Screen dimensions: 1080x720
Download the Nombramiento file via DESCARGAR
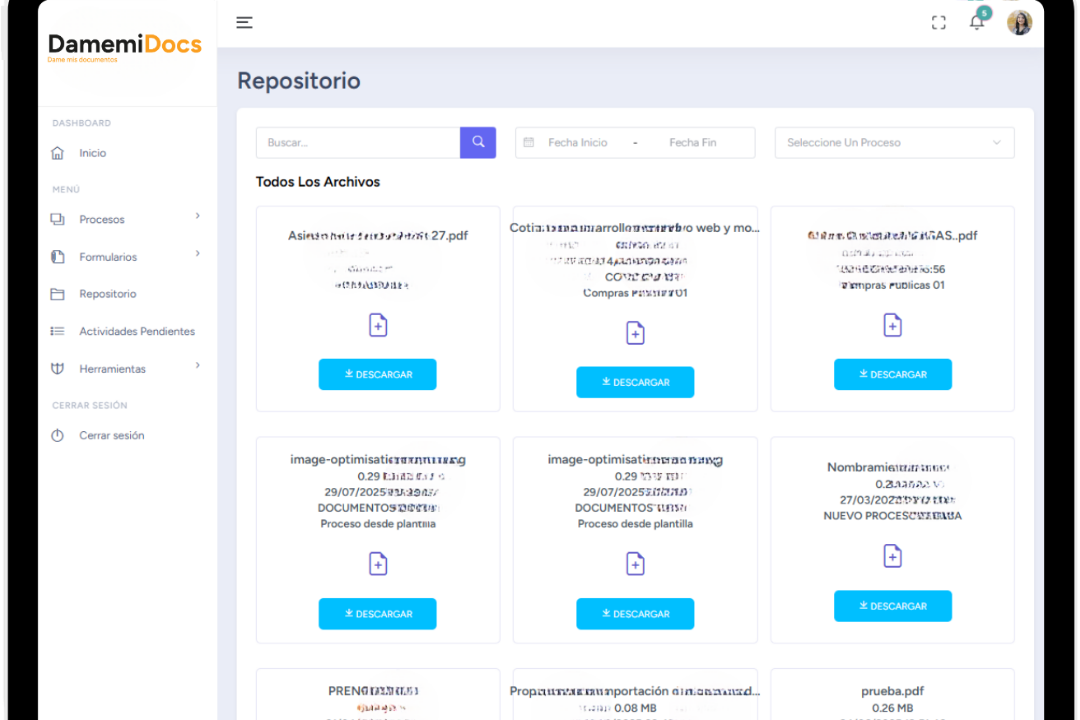tap(893, 605)
